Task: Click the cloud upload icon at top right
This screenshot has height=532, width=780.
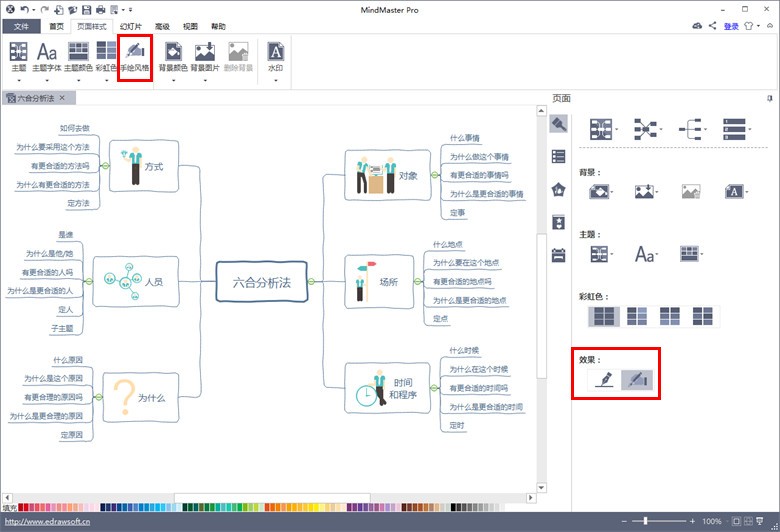Action: 697,26
